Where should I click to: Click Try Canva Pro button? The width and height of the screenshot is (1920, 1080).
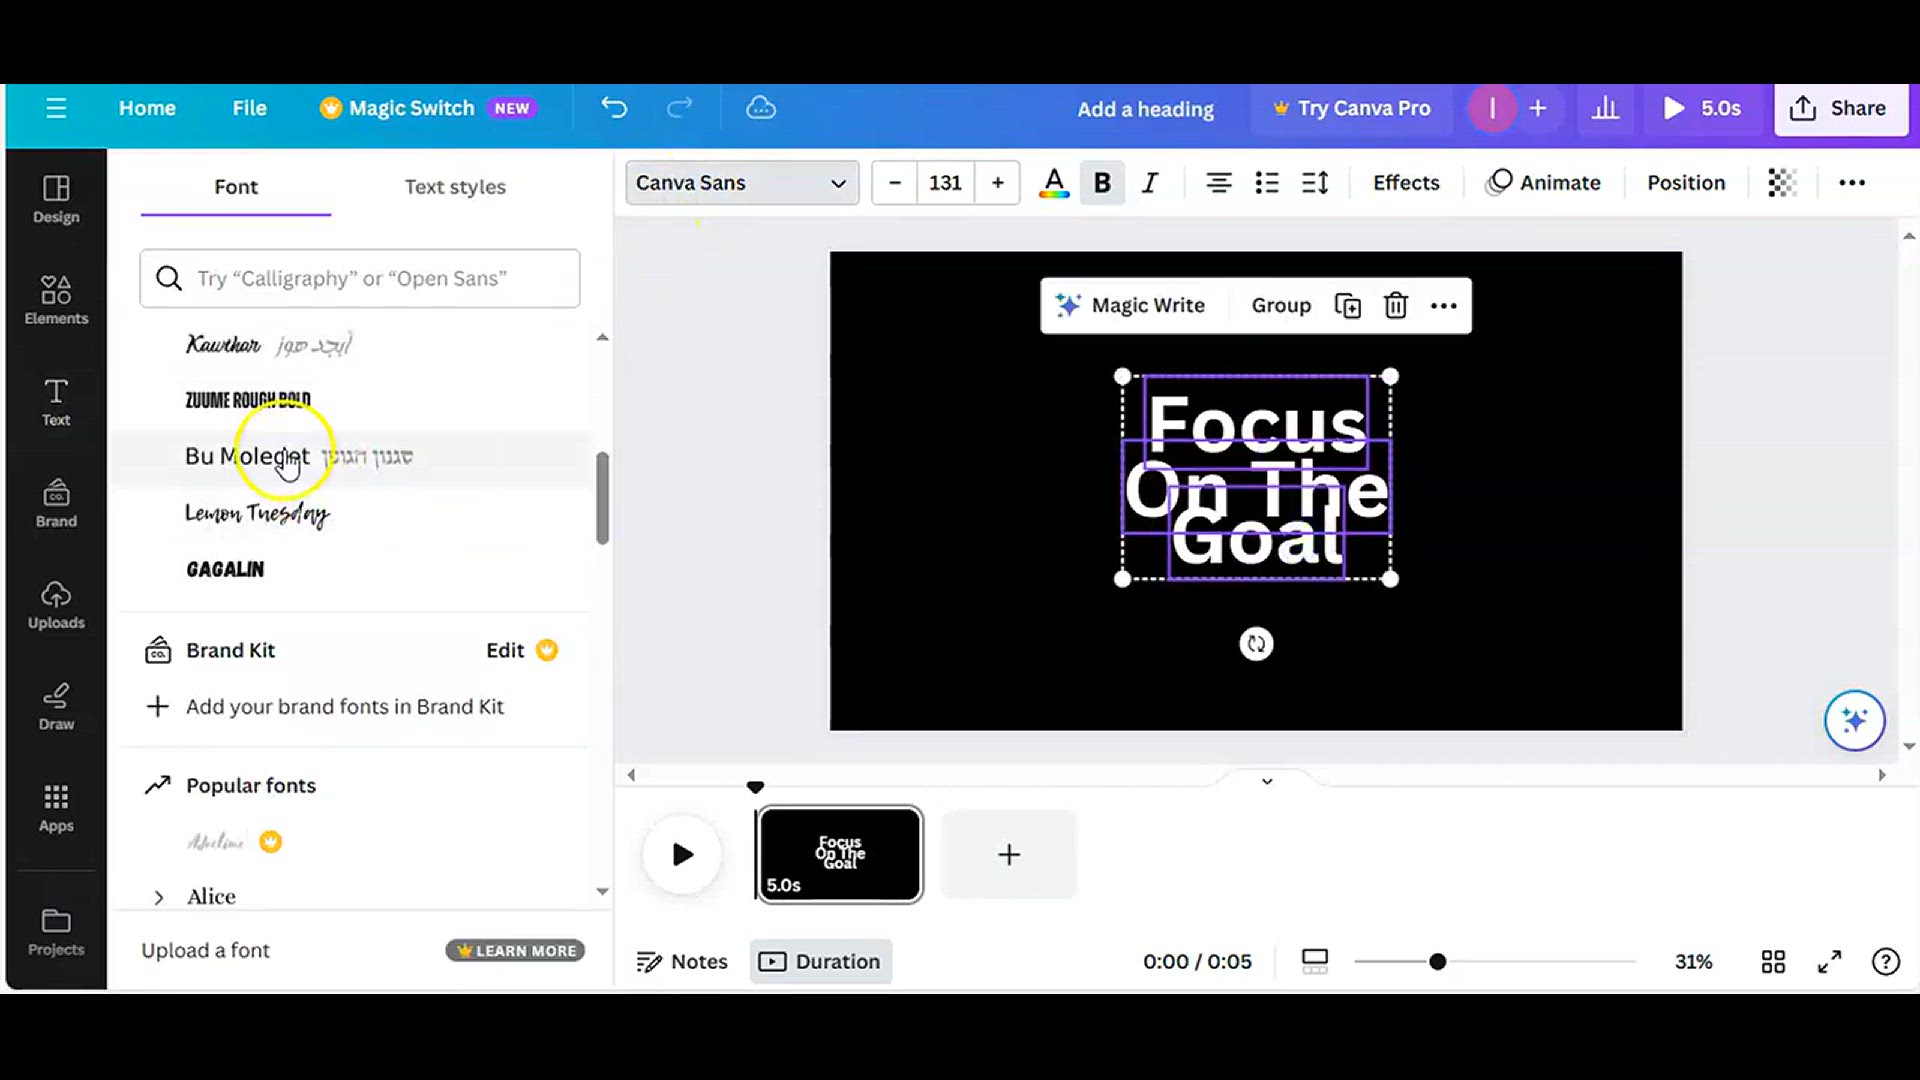pos(1351,108)
